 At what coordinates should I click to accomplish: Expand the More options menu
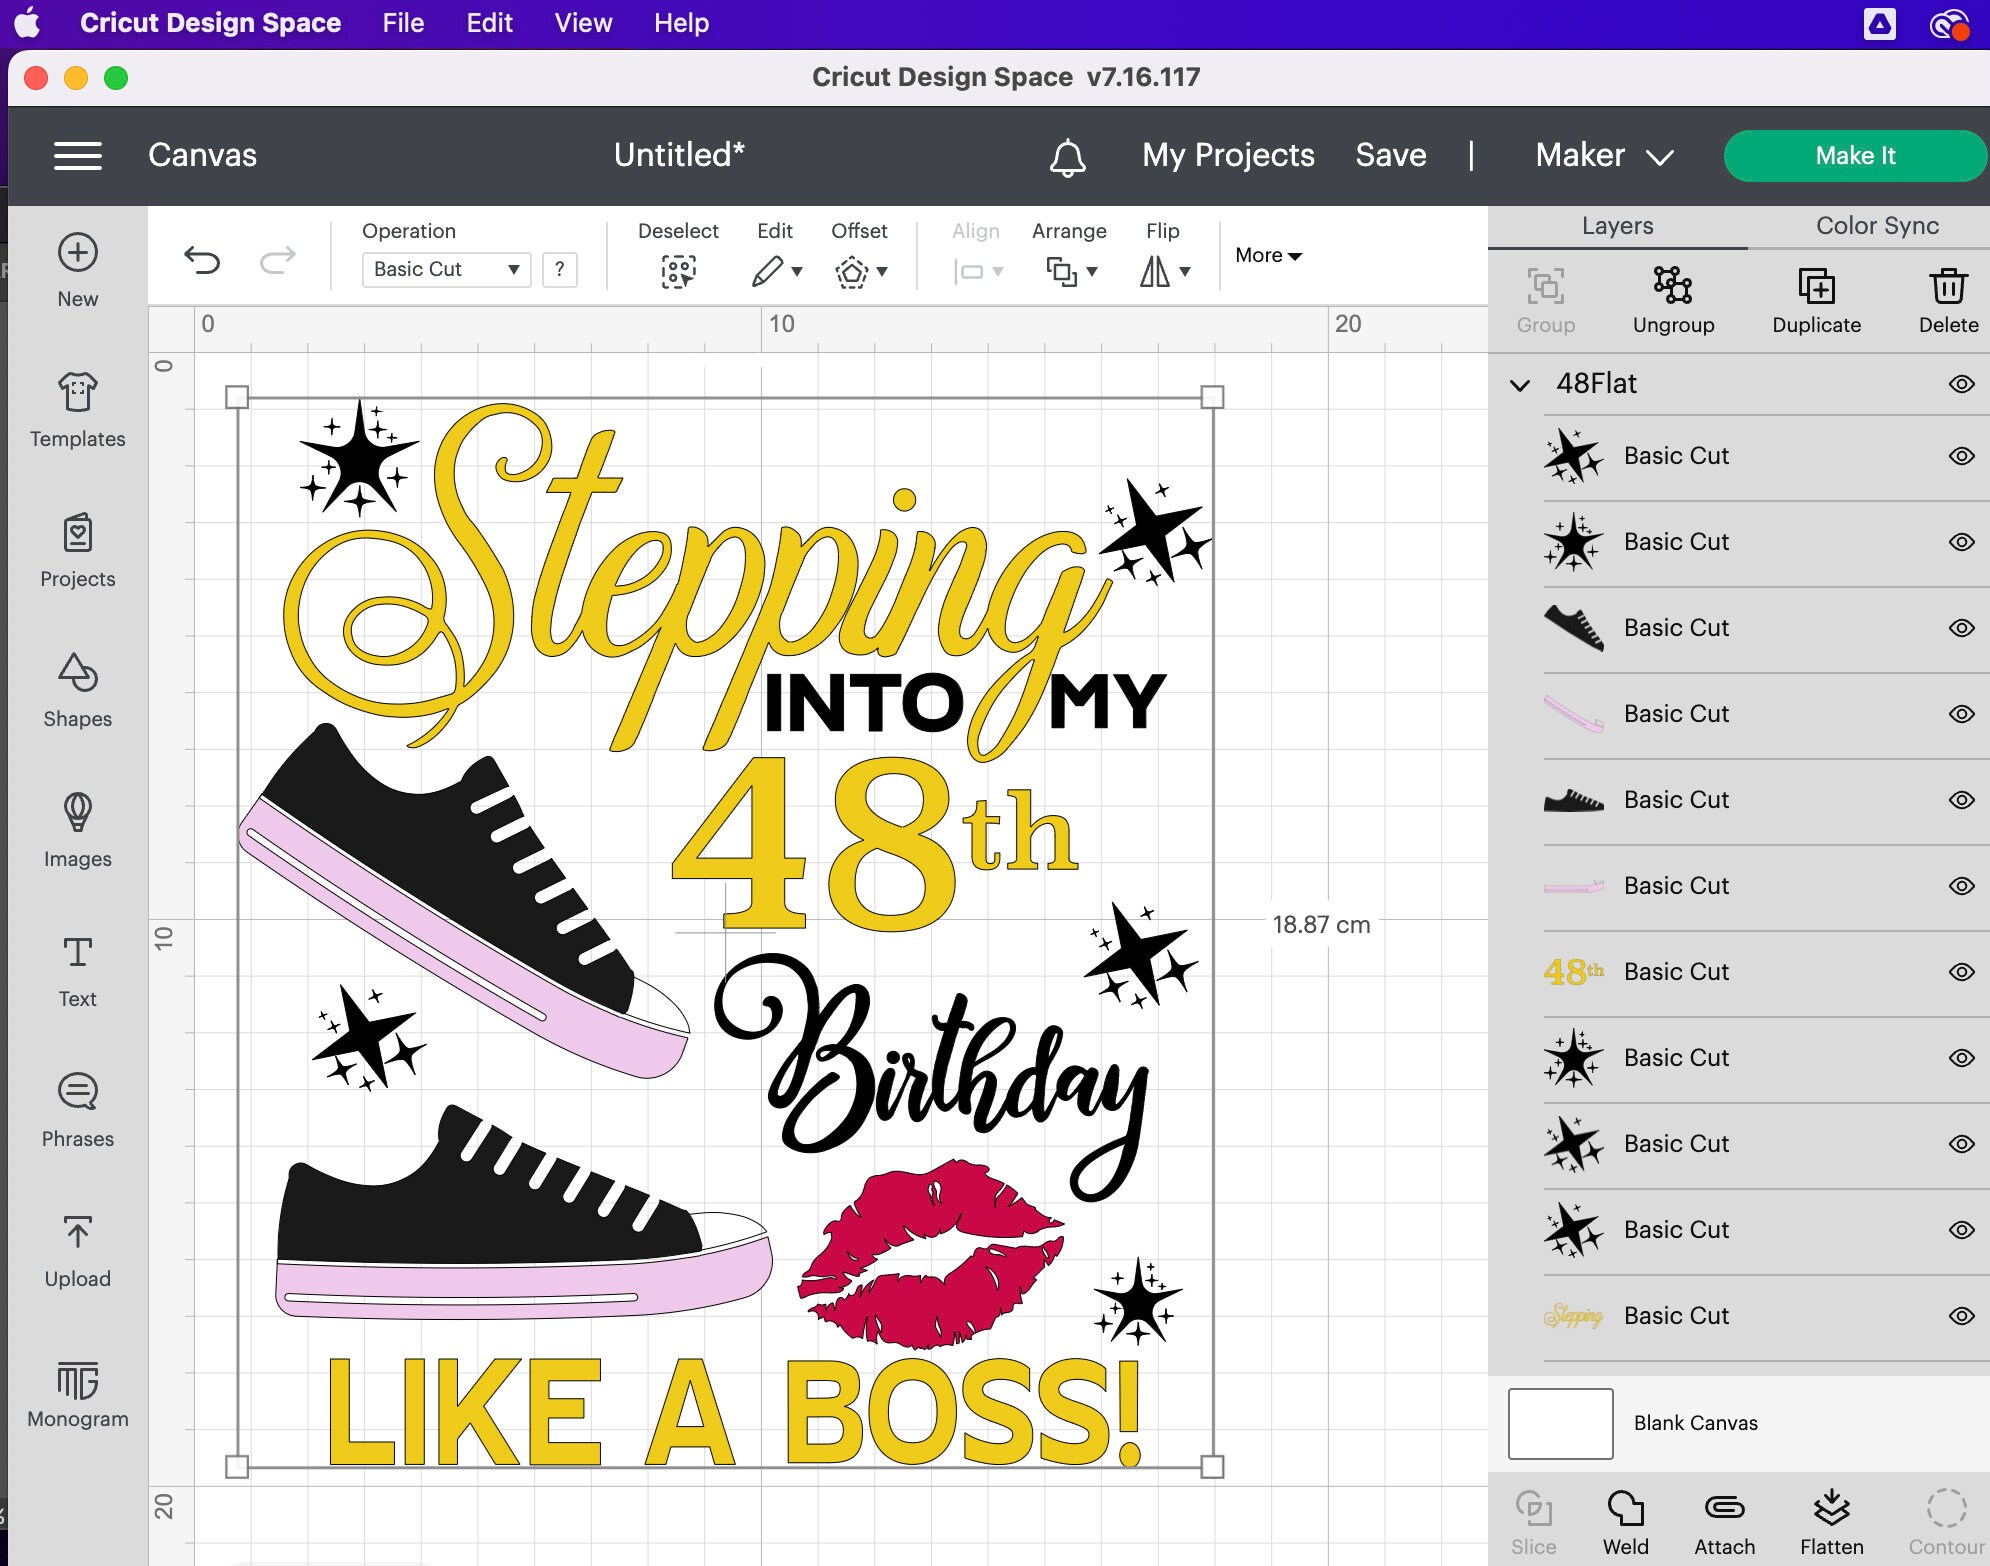1266,256
